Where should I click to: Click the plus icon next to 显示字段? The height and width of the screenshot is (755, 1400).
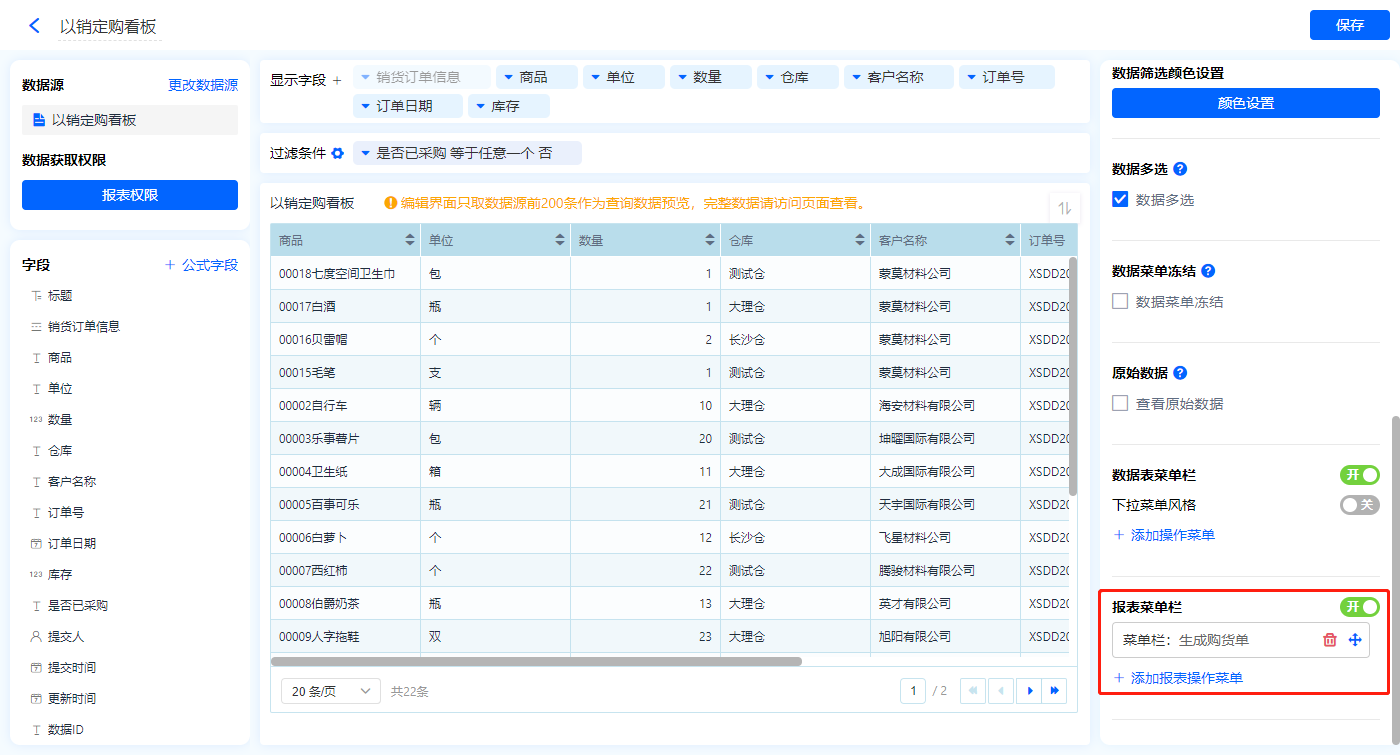click(337, 80)
